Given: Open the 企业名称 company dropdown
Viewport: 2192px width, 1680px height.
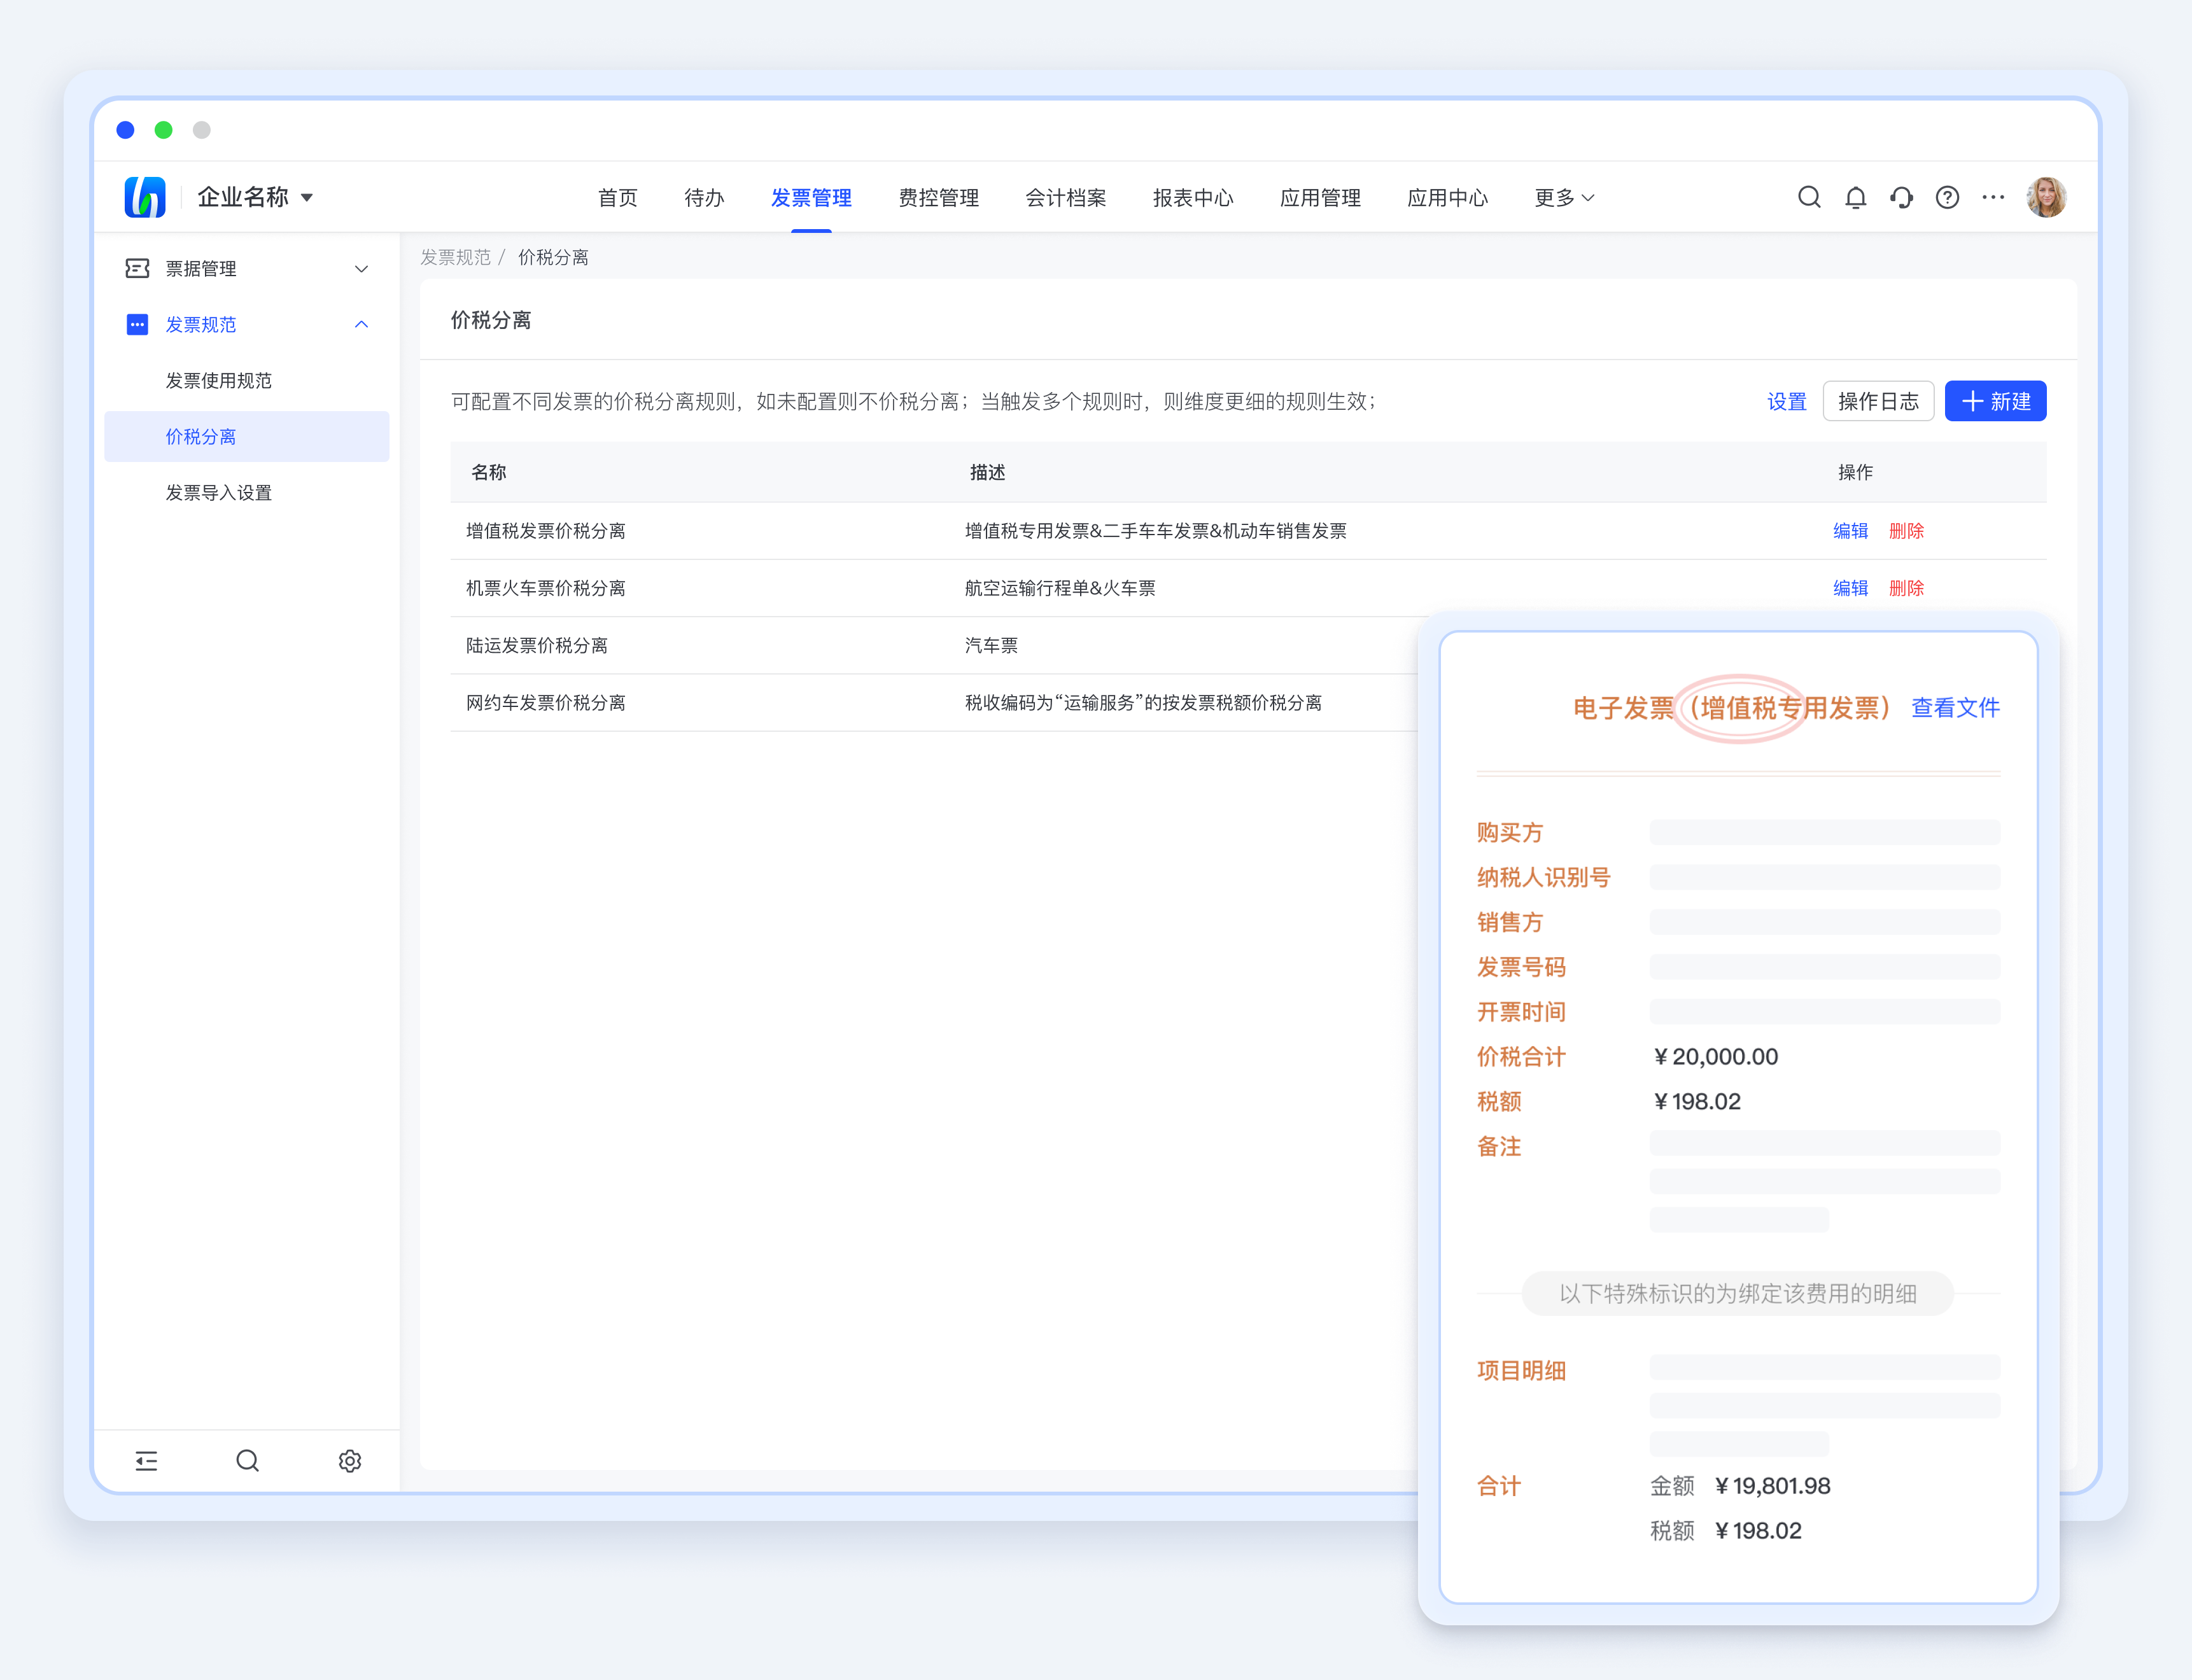Looking at the screenshot, I should 255,197.
